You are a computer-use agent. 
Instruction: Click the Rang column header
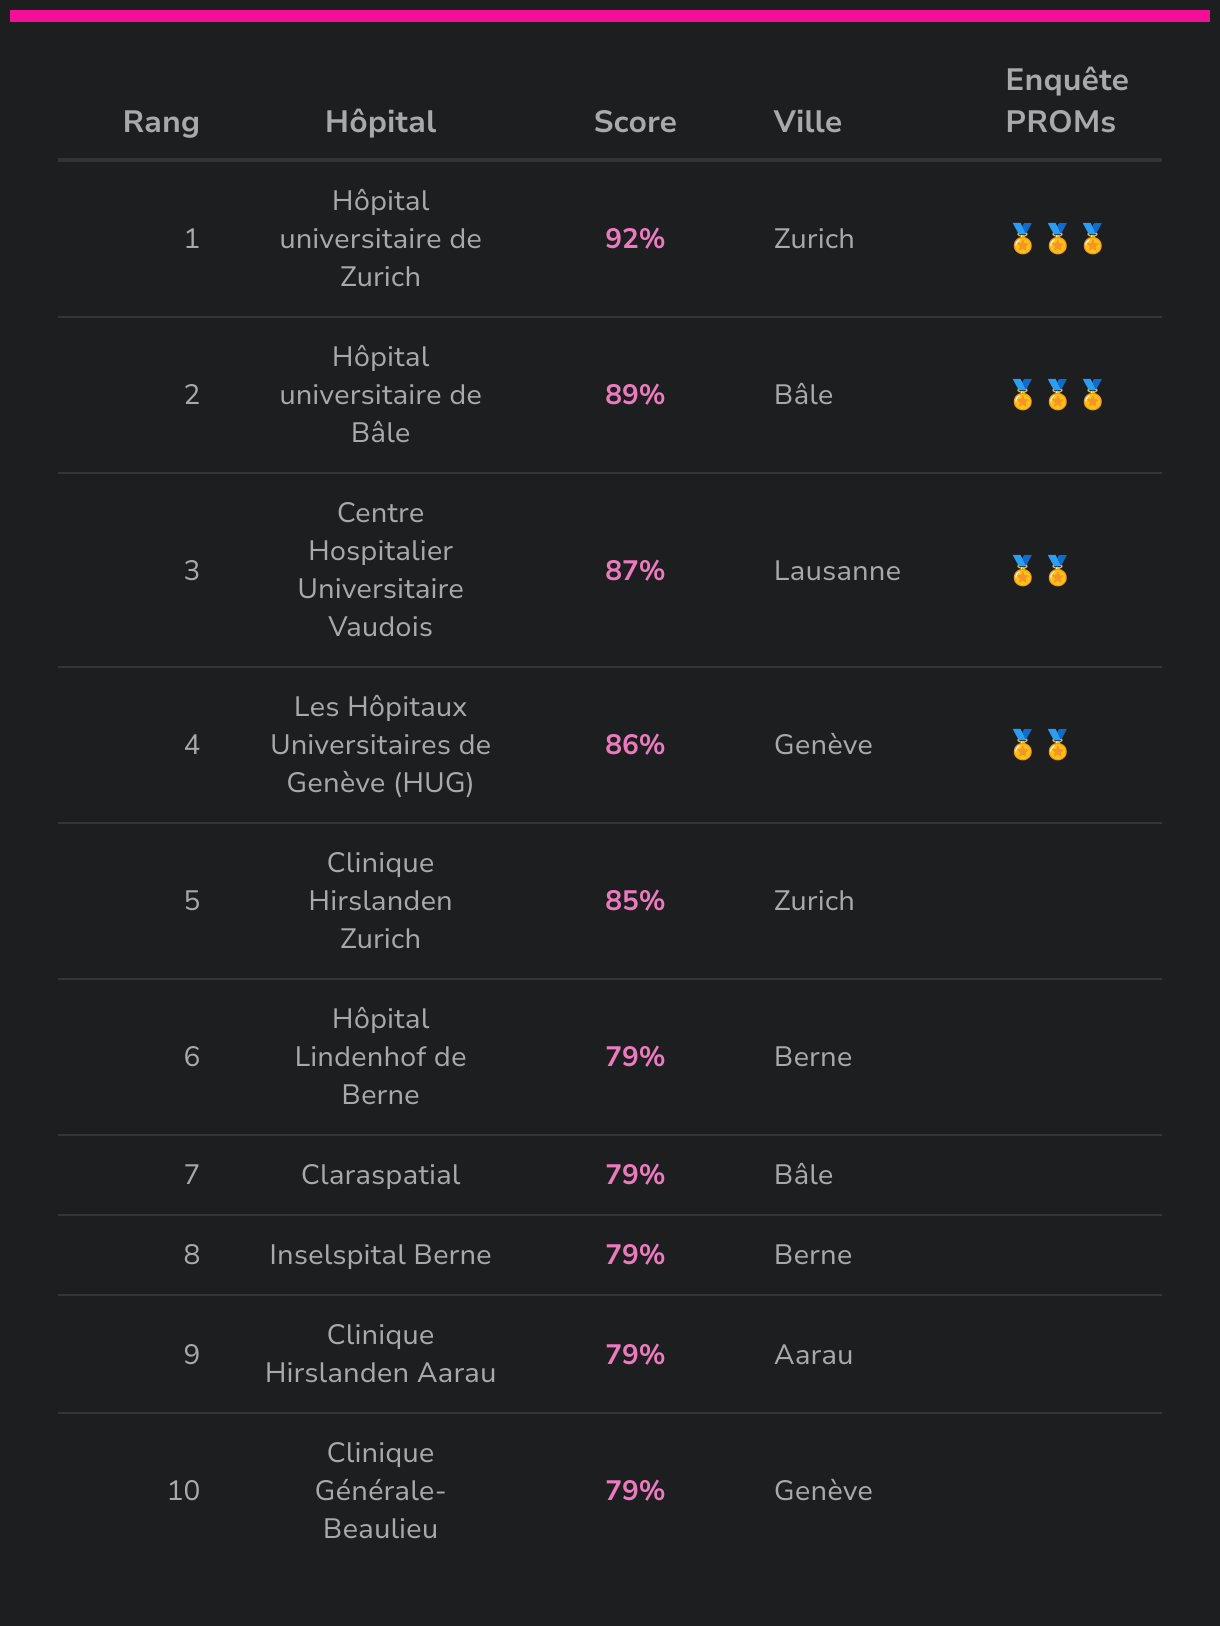tap(161, 122)
